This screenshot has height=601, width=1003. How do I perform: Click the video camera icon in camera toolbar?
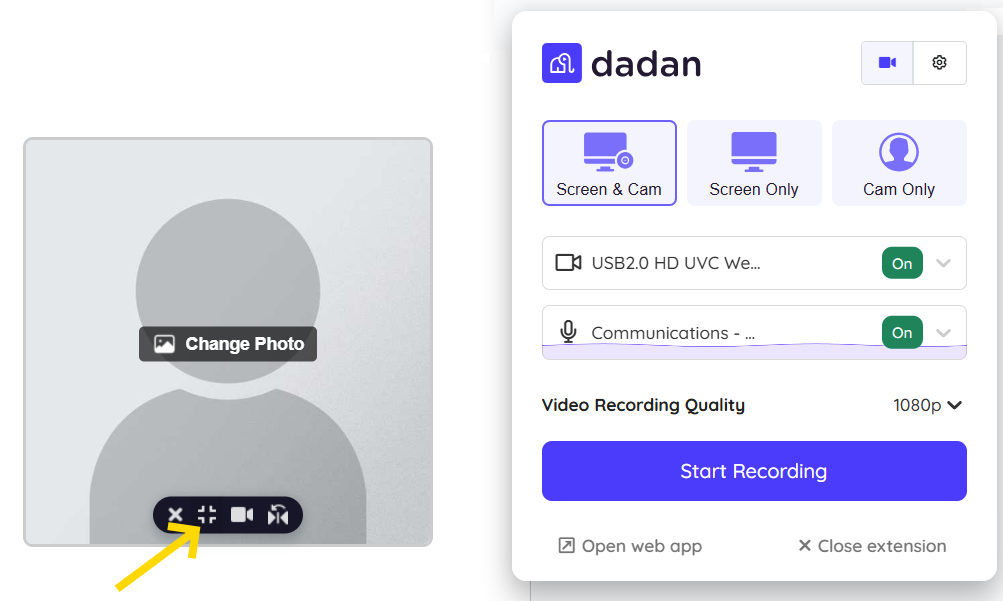pos(242,515)
